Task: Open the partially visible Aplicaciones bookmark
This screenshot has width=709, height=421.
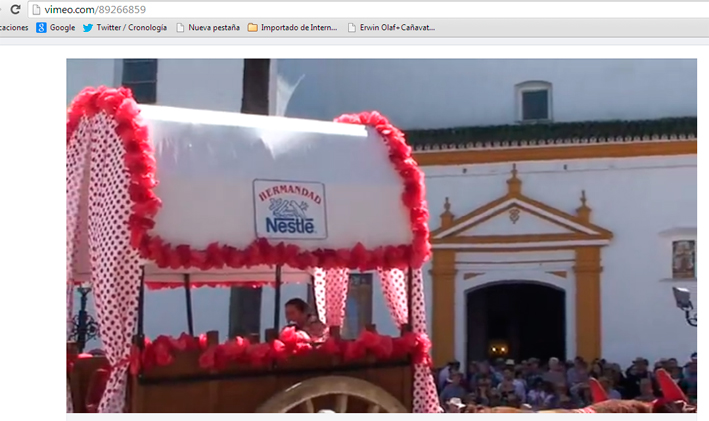Action: click(x=13, y=27)
